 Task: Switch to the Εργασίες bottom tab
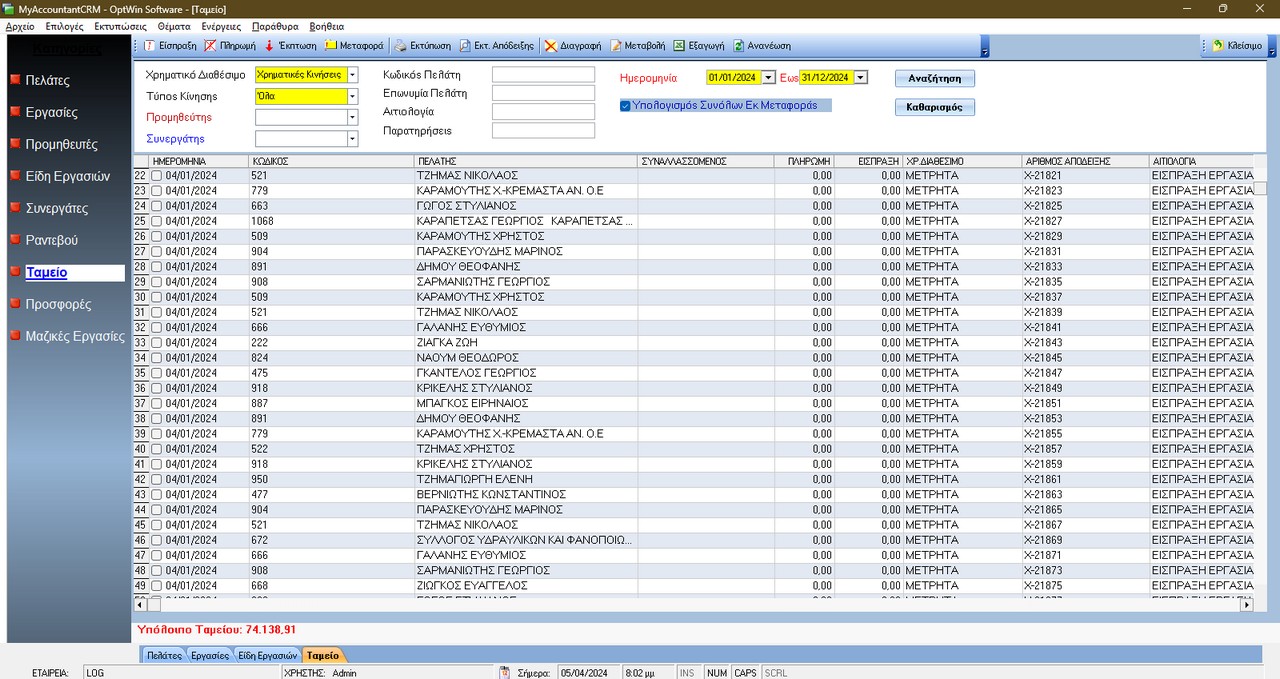click(x=209, y=655)
